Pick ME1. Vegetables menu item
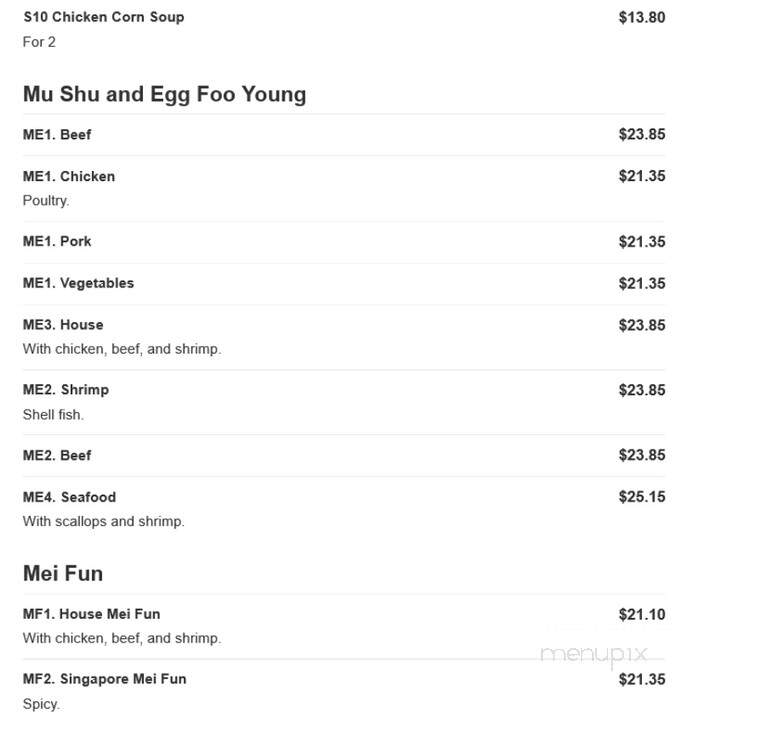Screen dimensions: 773x737 tap(78, 283)
